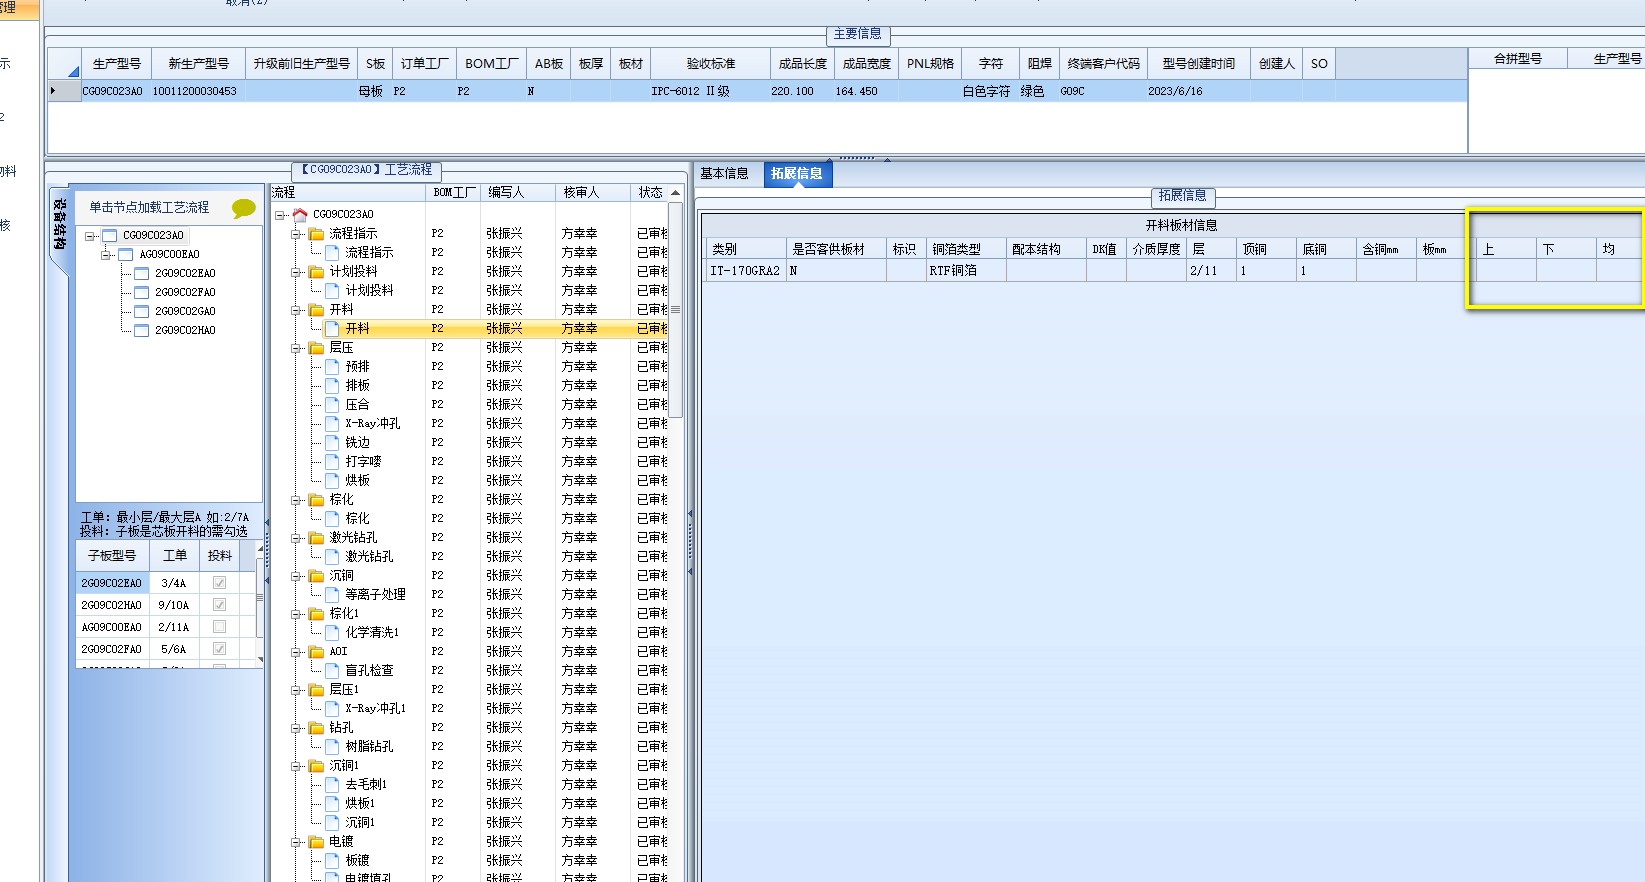Collapse the 棕化1 folder node

296,614
